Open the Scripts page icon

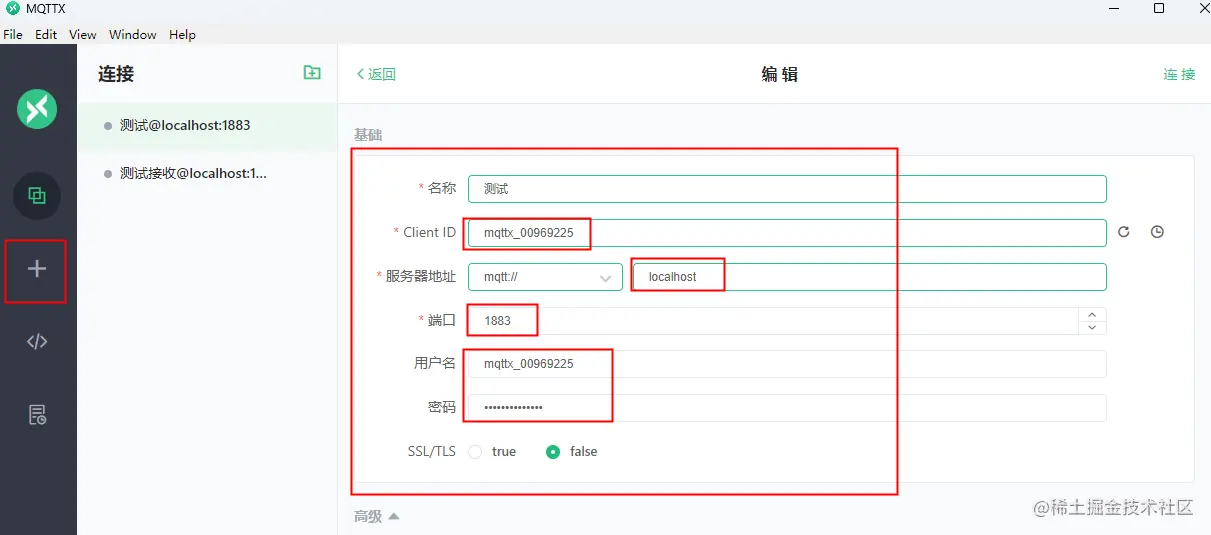(37, 341)
